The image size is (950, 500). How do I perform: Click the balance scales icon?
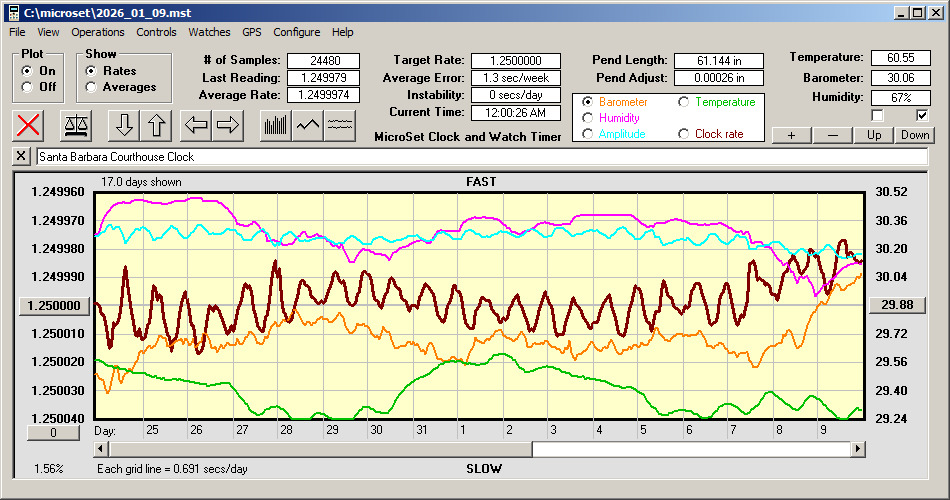pos(74,125)
